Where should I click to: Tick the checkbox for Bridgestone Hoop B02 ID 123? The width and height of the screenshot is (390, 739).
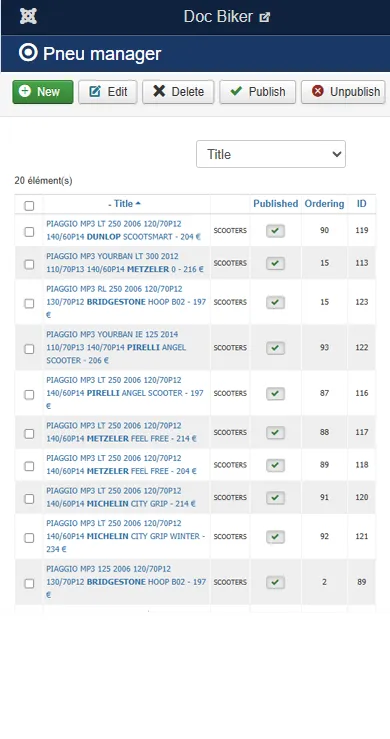(x=29, y=303)
